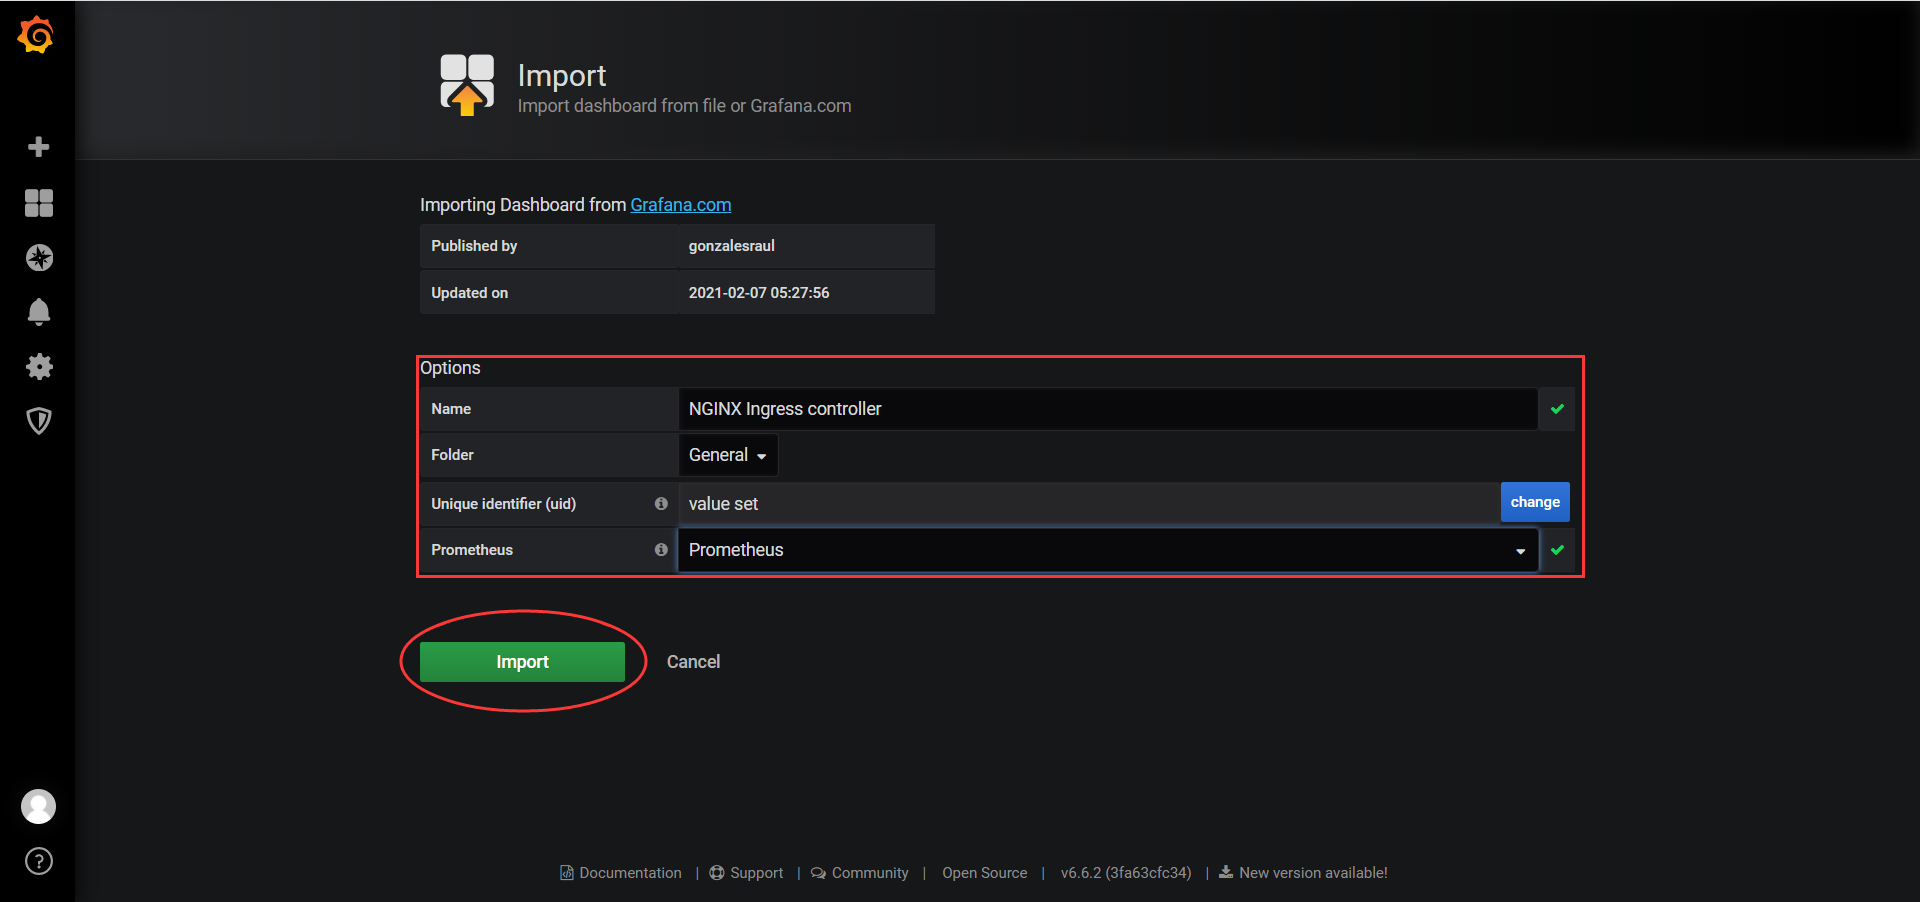Click the subtitle 'Import dashboard from file or Grafana.com'
Screen dimensions: 1920x902
[x=684, y=106]
